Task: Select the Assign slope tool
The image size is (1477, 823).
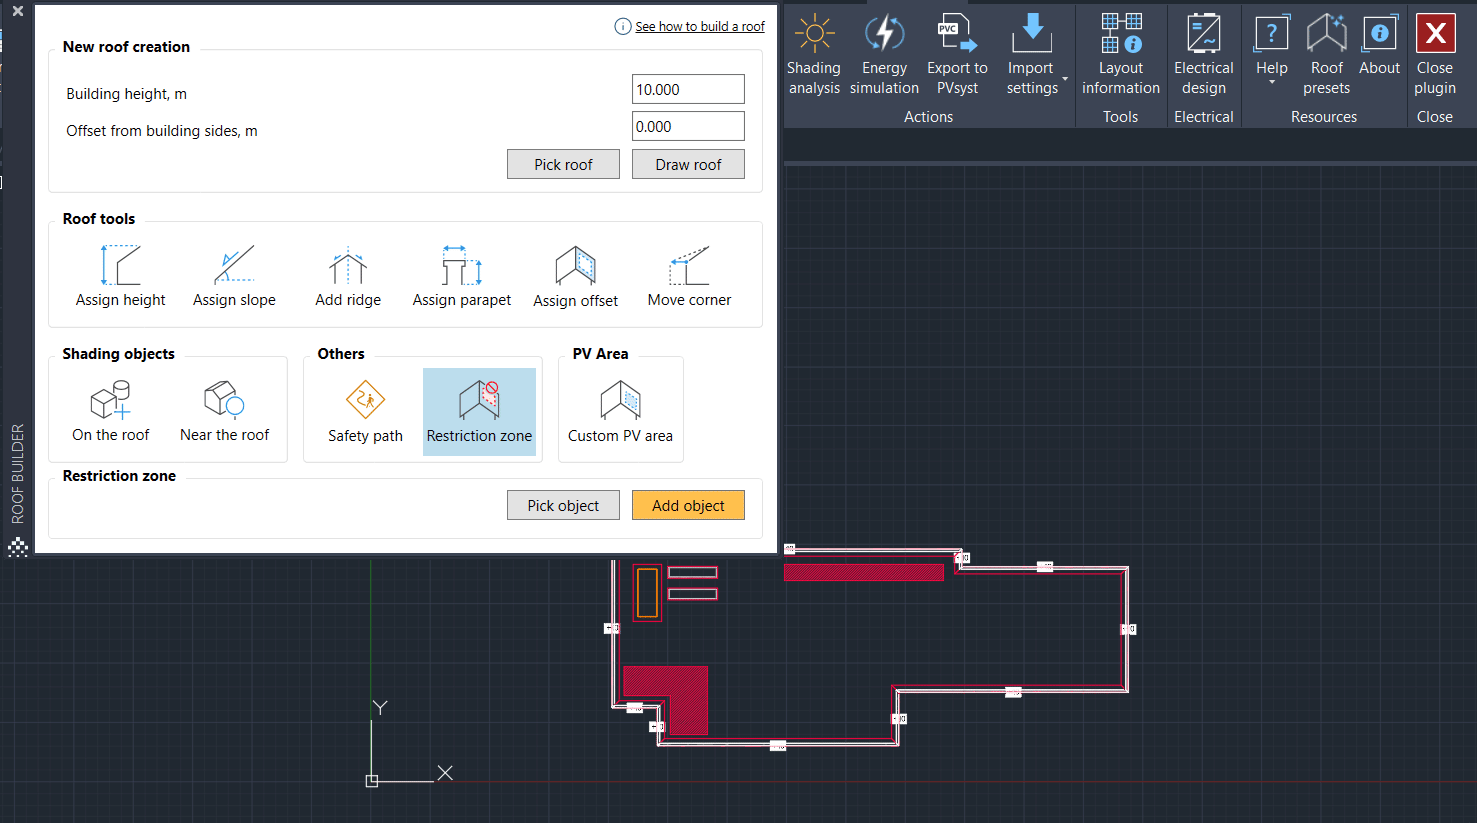Action: click(x=234, y=276)
